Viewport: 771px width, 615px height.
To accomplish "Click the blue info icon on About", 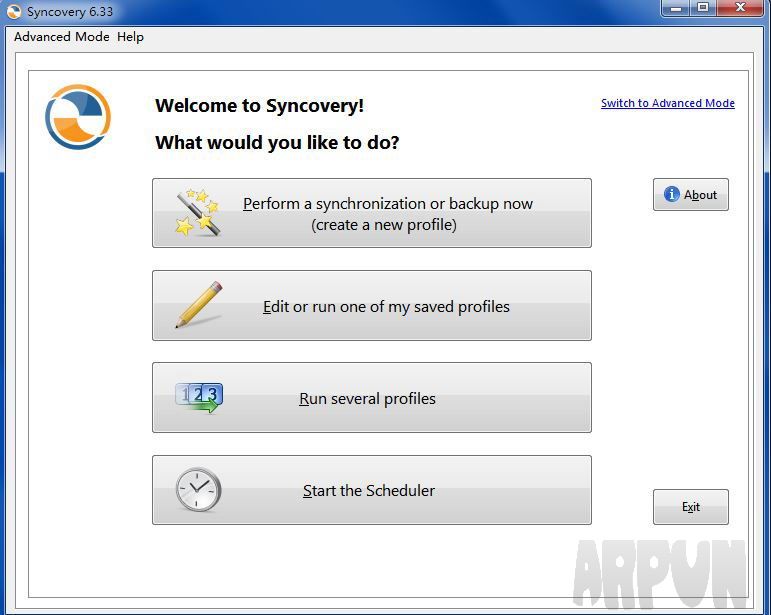I will (x=671, y=194).
